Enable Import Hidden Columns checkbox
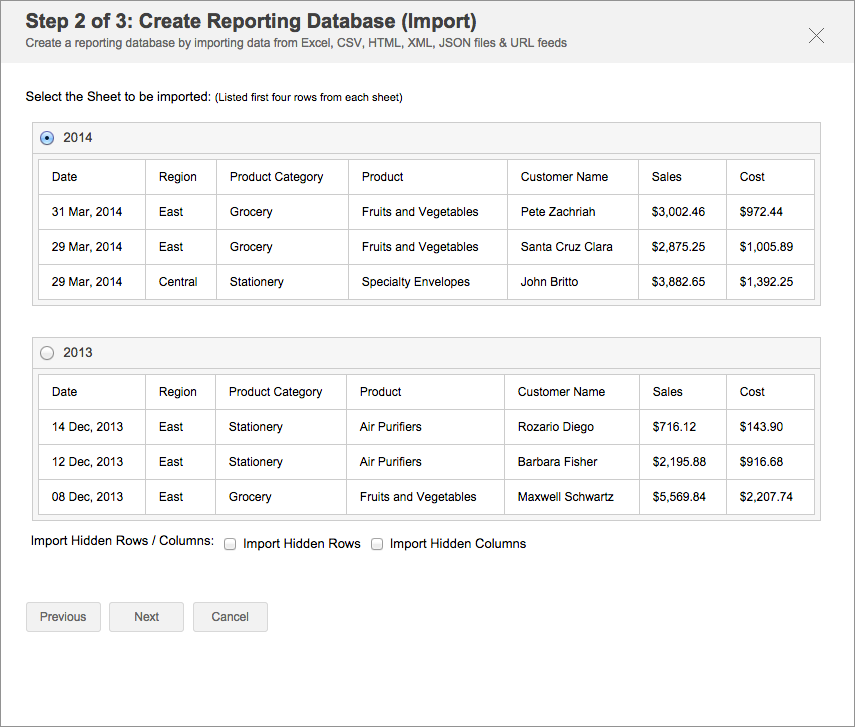The height and width of the screenshot is (727, 855). point(377,545)
